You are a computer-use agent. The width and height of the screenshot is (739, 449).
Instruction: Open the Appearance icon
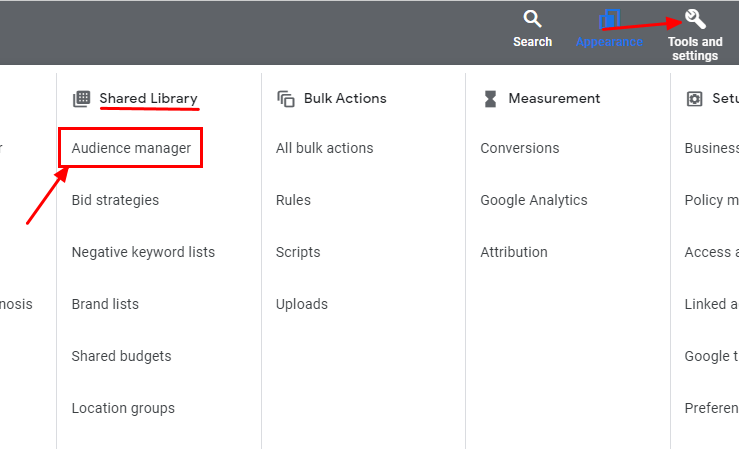coord(609,19)
